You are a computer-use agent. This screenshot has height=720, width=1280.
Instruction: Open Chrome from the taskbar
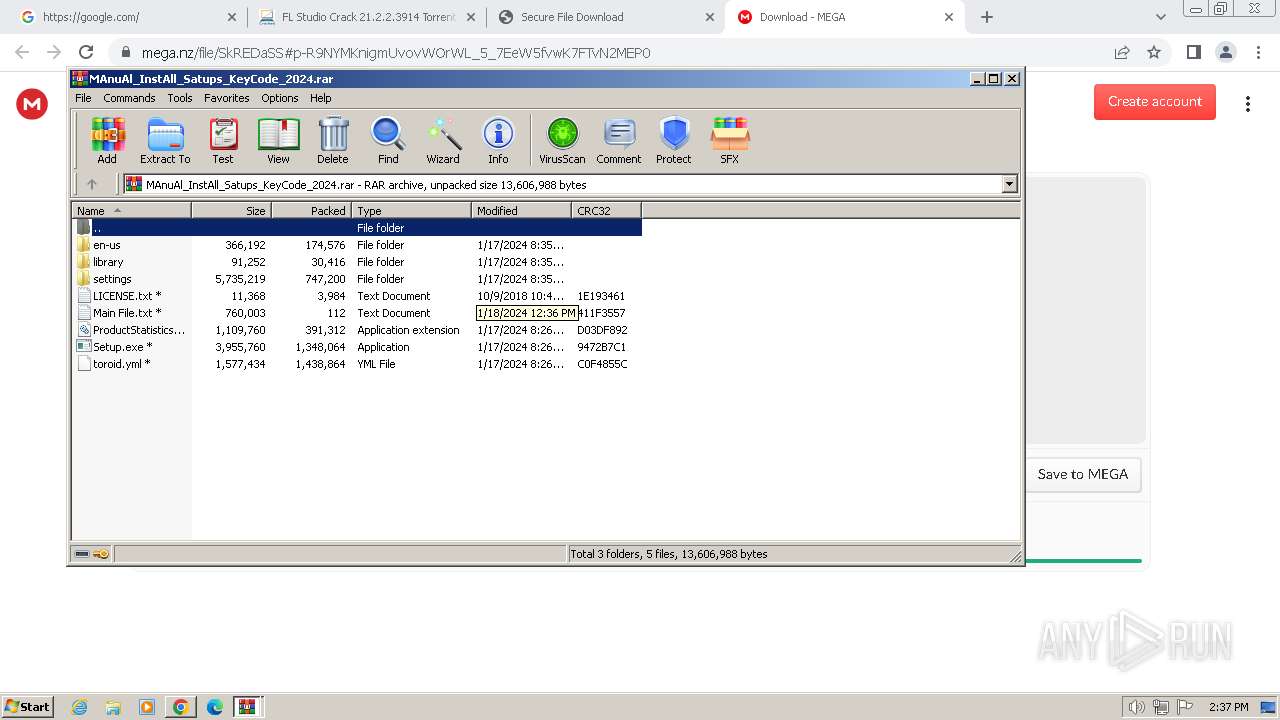point(181,707)
